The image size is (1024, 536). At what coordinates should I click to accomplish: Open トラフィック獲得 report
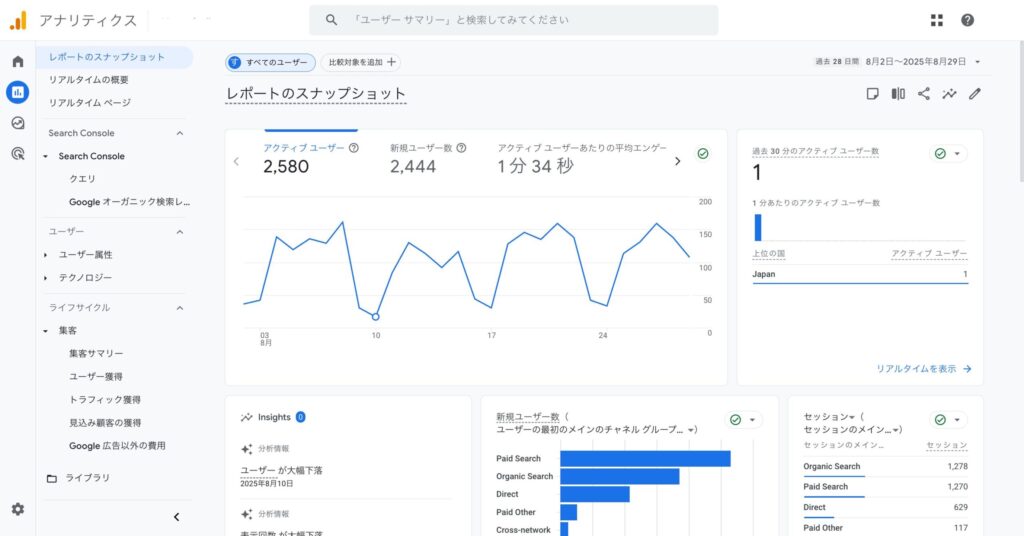point(104,400)
